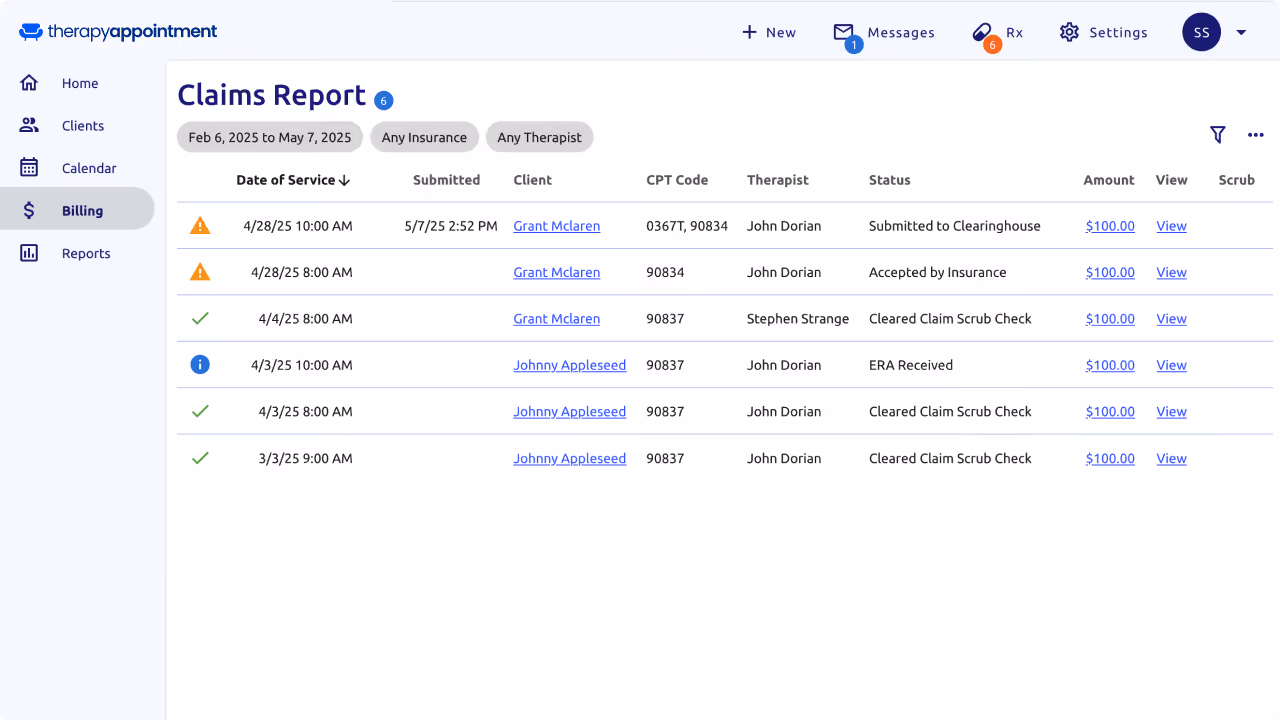This screenshot has width=1280, height=720.
Task: Open Johnny Appleseed link in ERA Received row
Action: click(569, 365)
